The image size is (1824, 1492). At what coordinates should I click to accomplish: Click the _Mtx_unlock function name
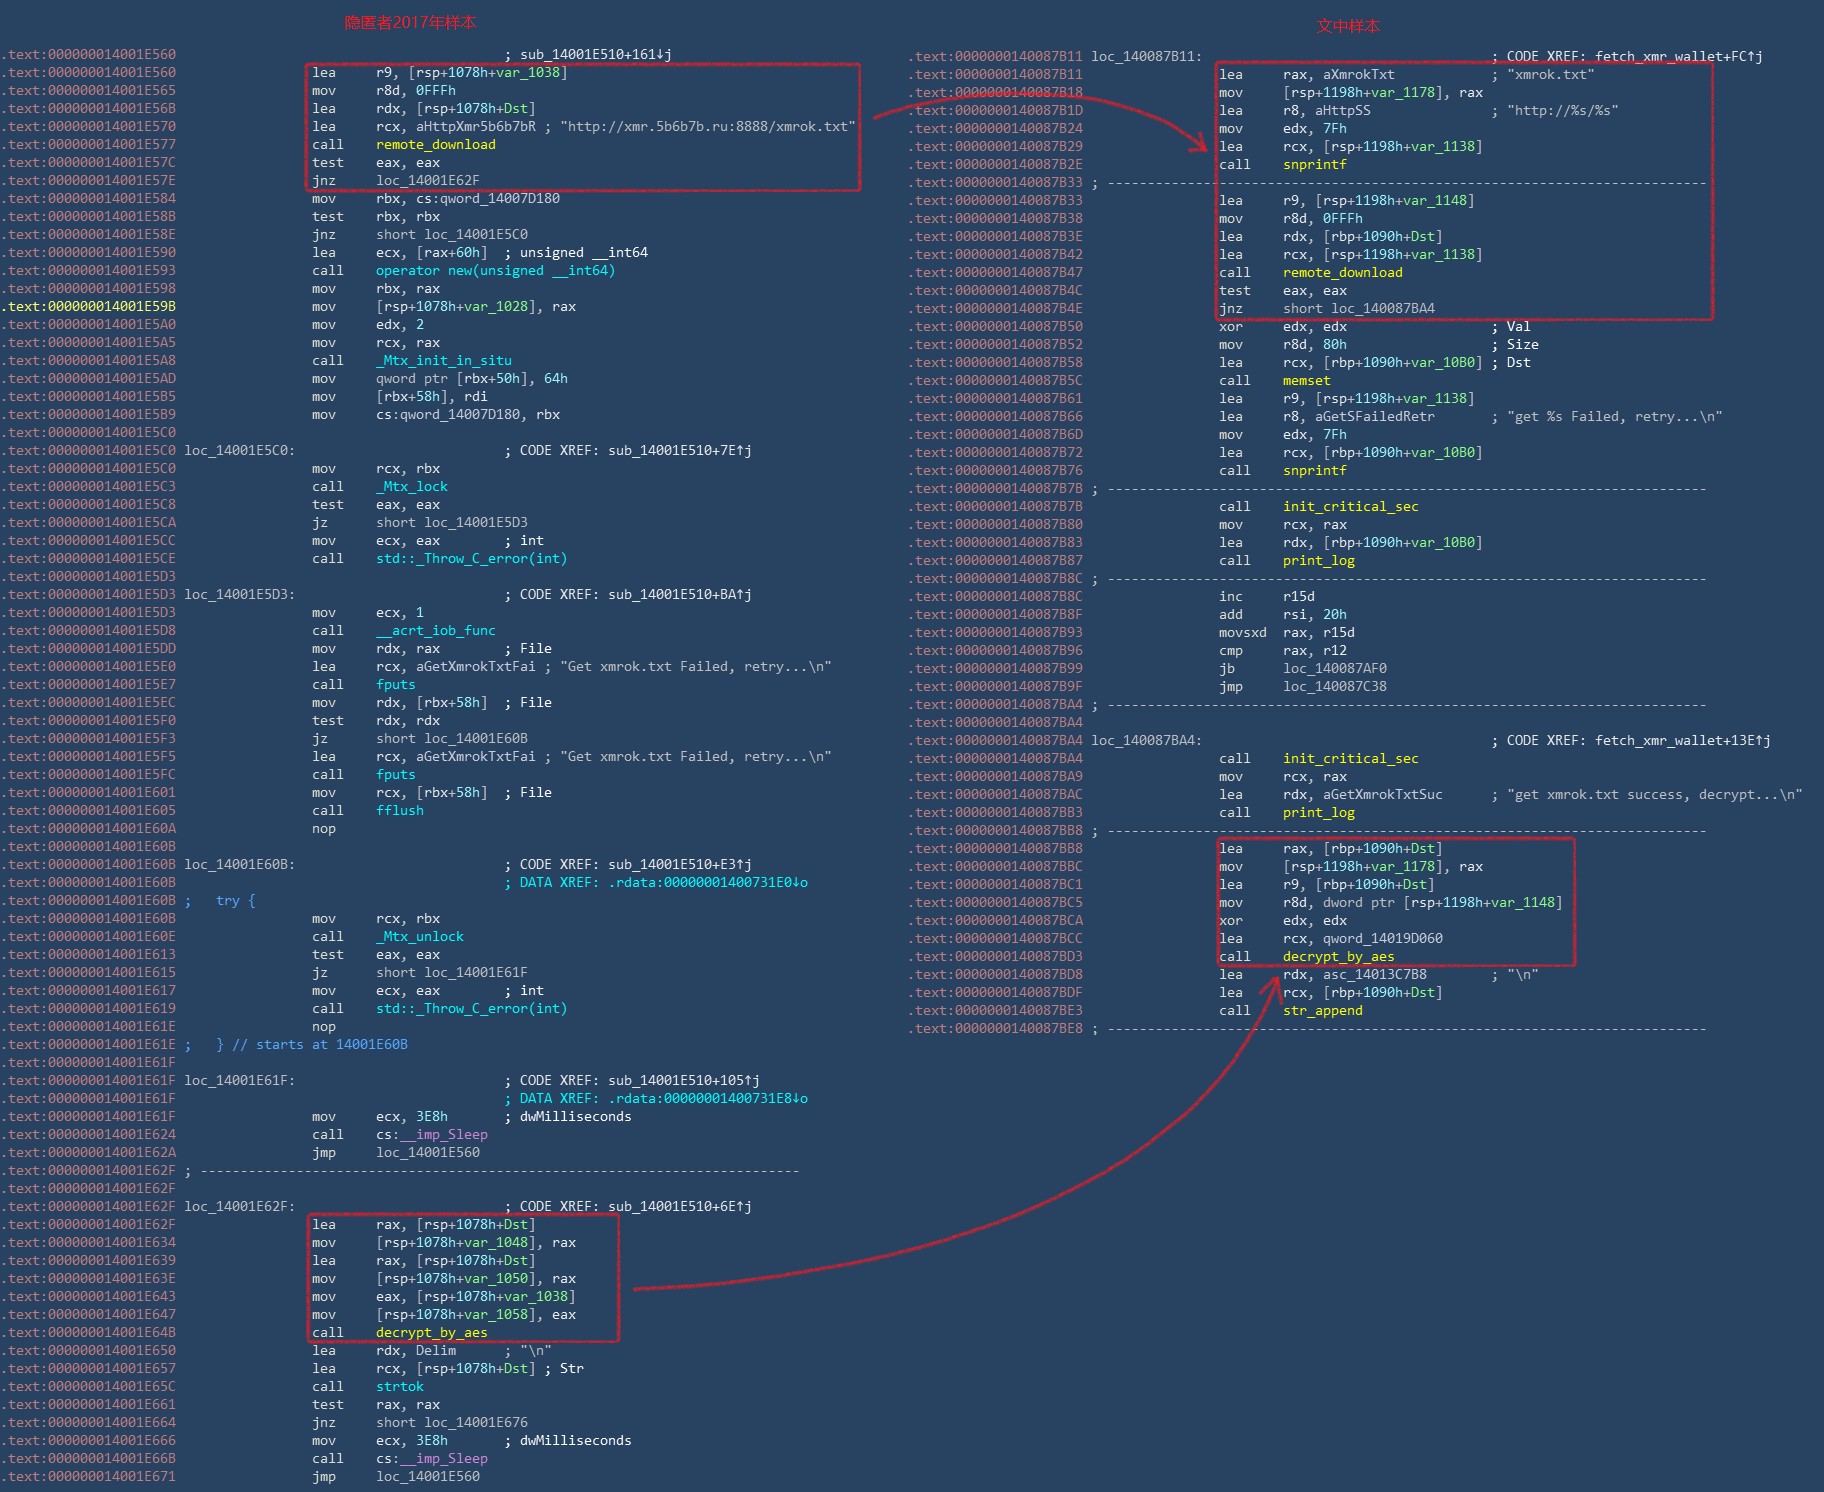point(419,937)
